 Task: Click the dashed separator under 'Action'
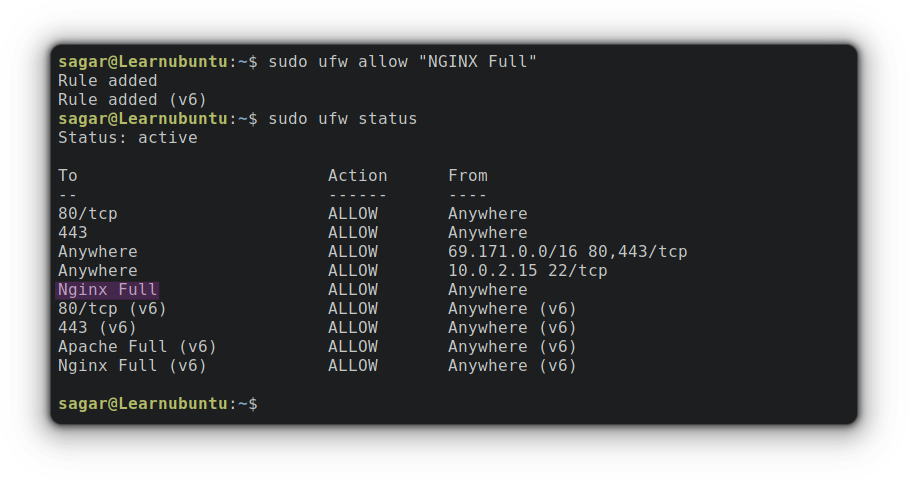357,195
